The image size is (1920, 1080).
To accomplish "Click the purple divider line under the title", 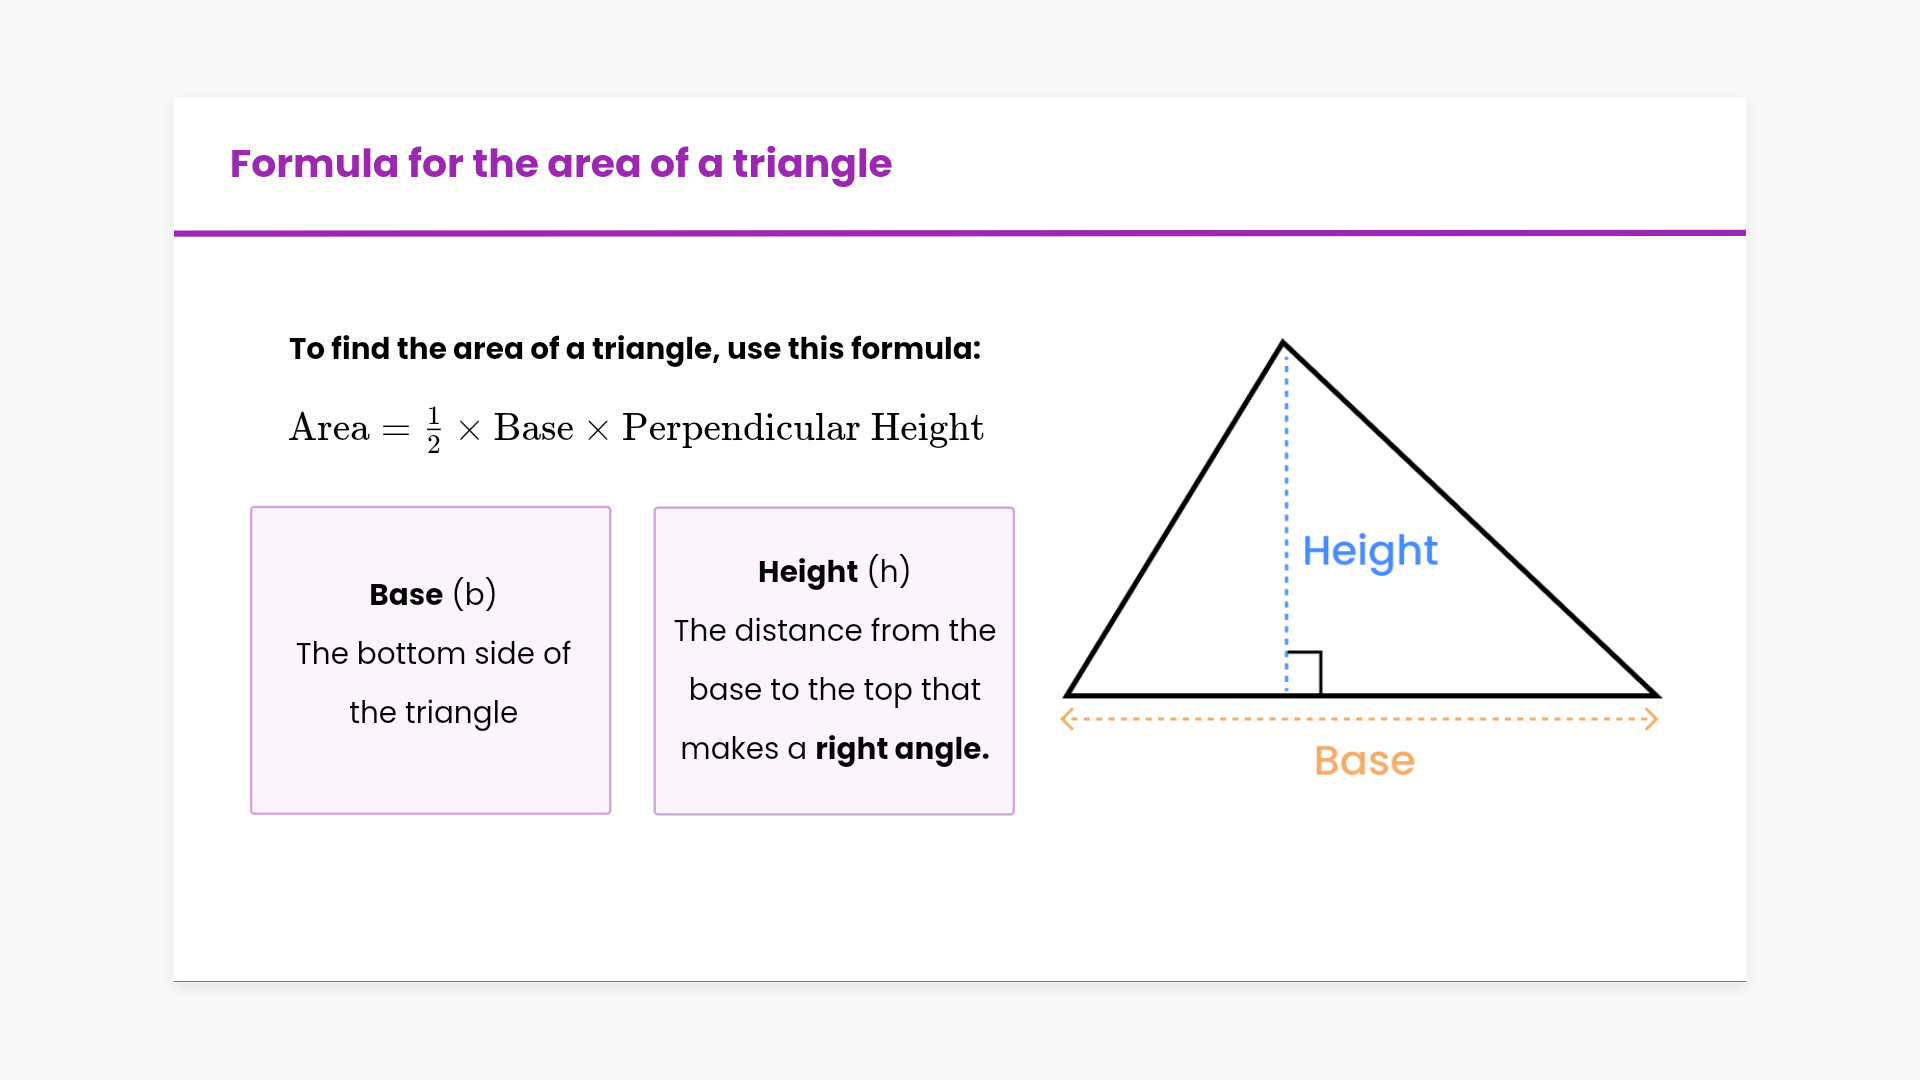I will click(960, 233).
